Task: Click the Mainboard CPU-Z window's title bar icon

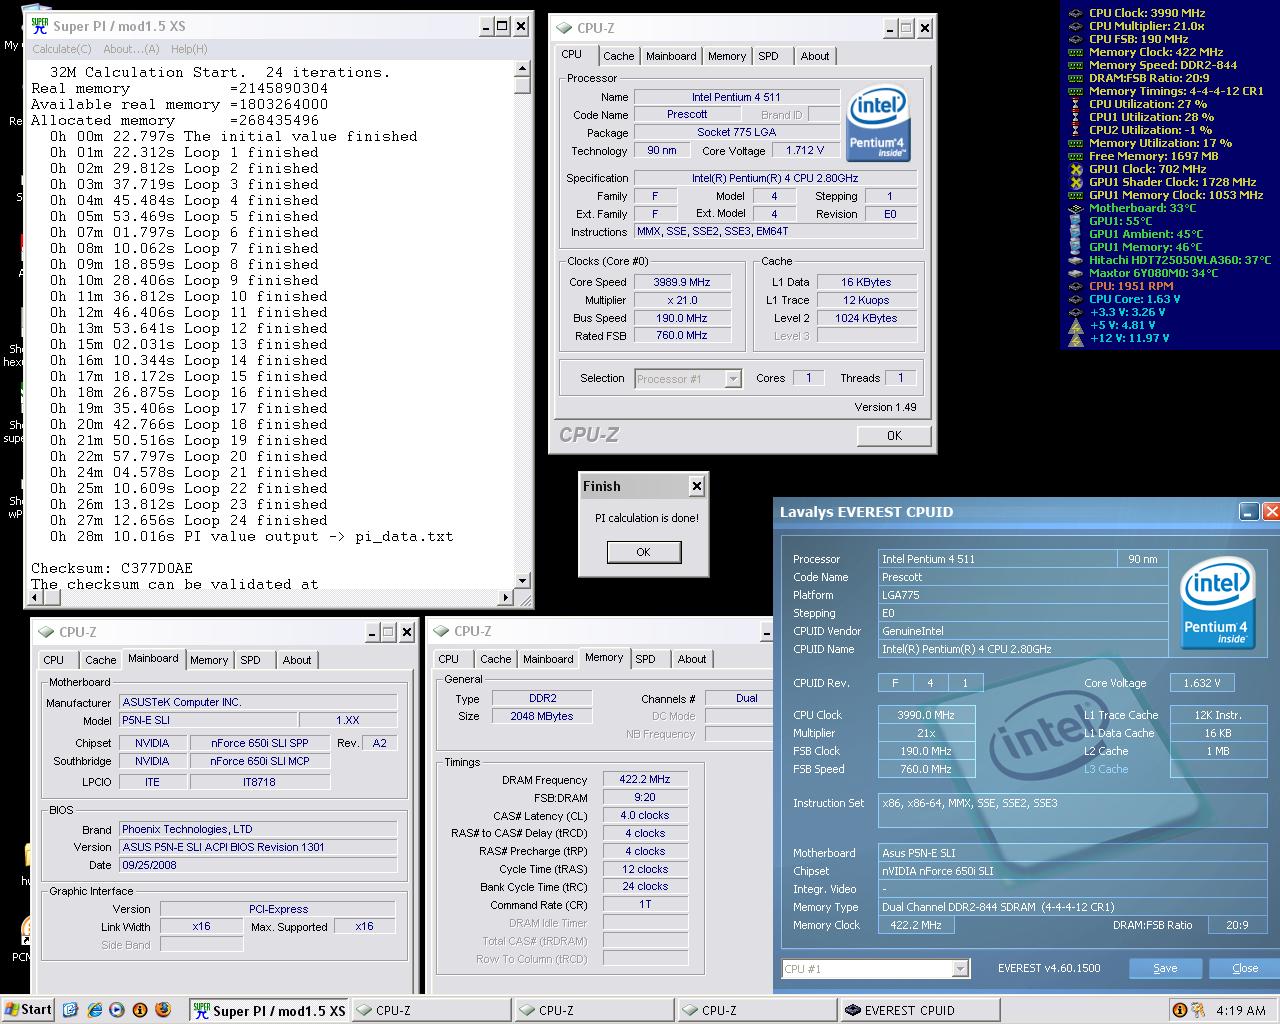Action: tap(46, 632)
